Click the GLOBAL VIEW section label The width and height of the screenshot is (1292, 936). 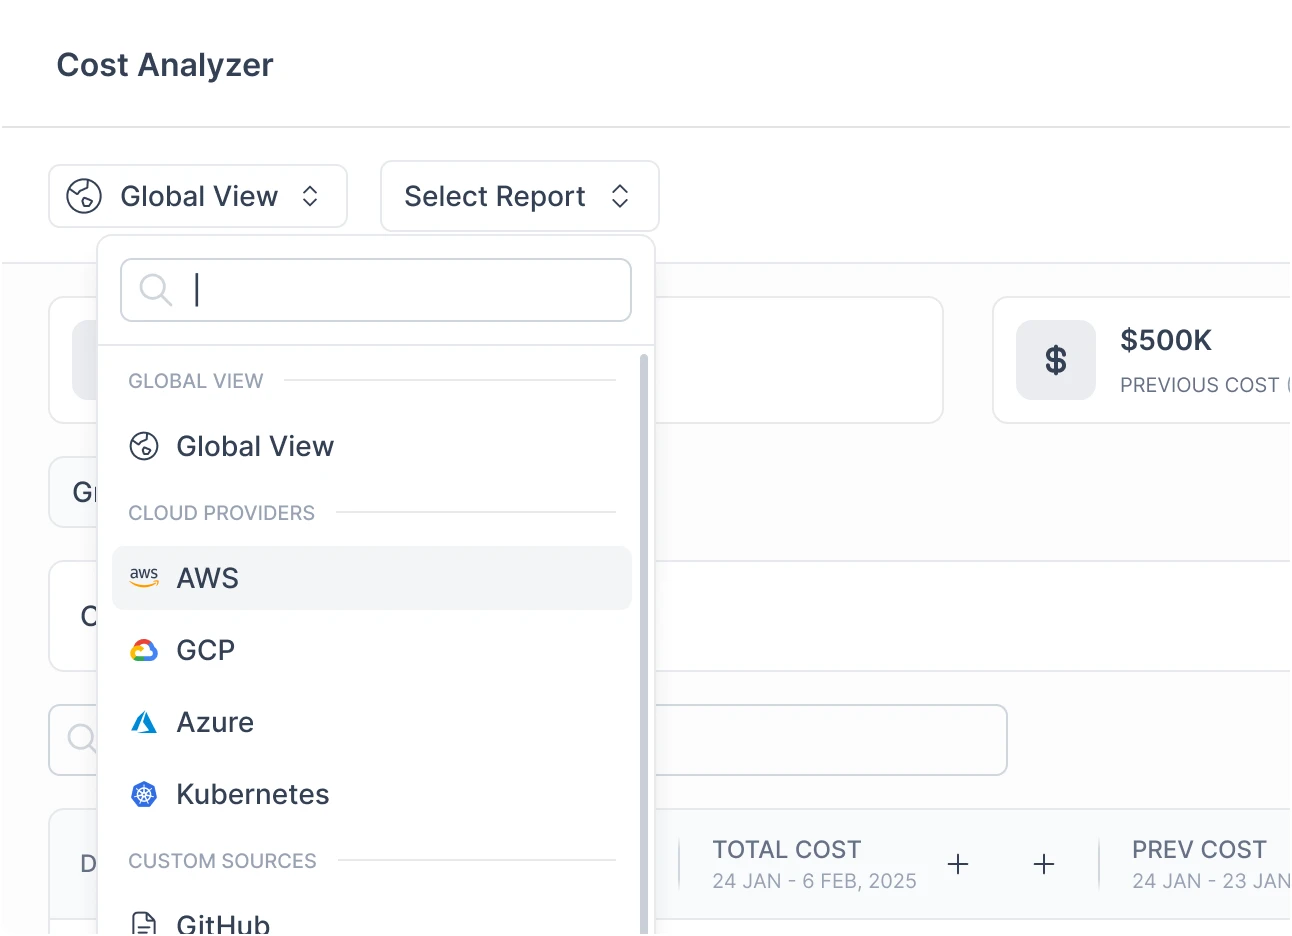(x=196, y=381)
